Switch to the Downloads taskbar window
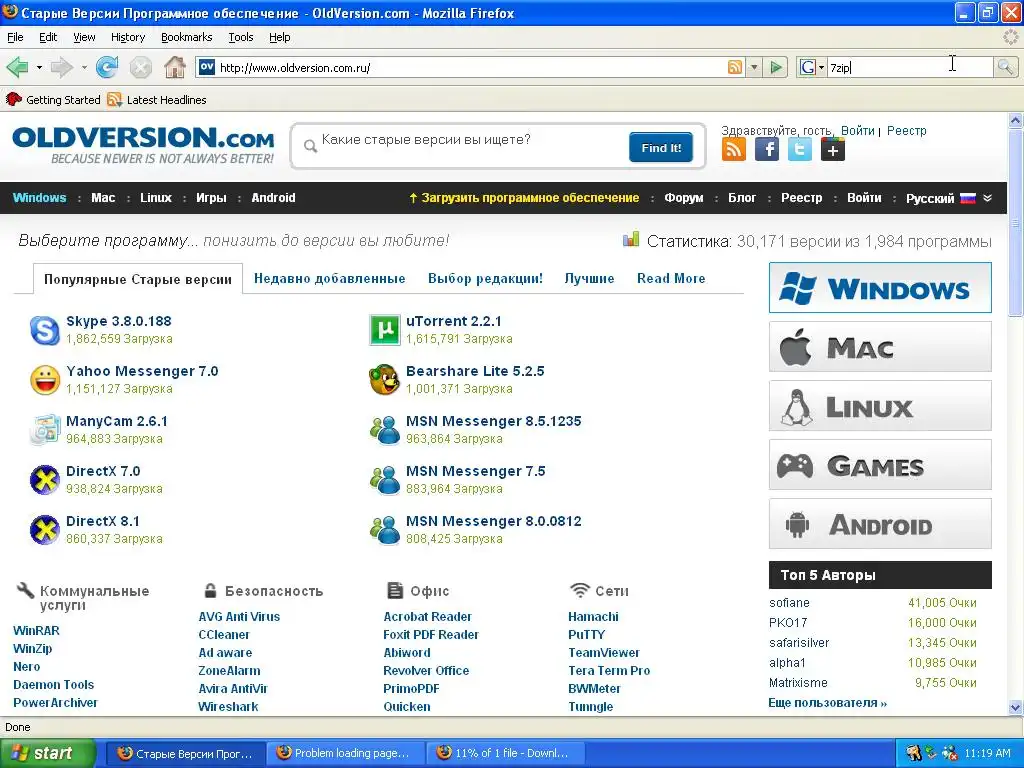The image size is (1024, 768). (506, 754)
